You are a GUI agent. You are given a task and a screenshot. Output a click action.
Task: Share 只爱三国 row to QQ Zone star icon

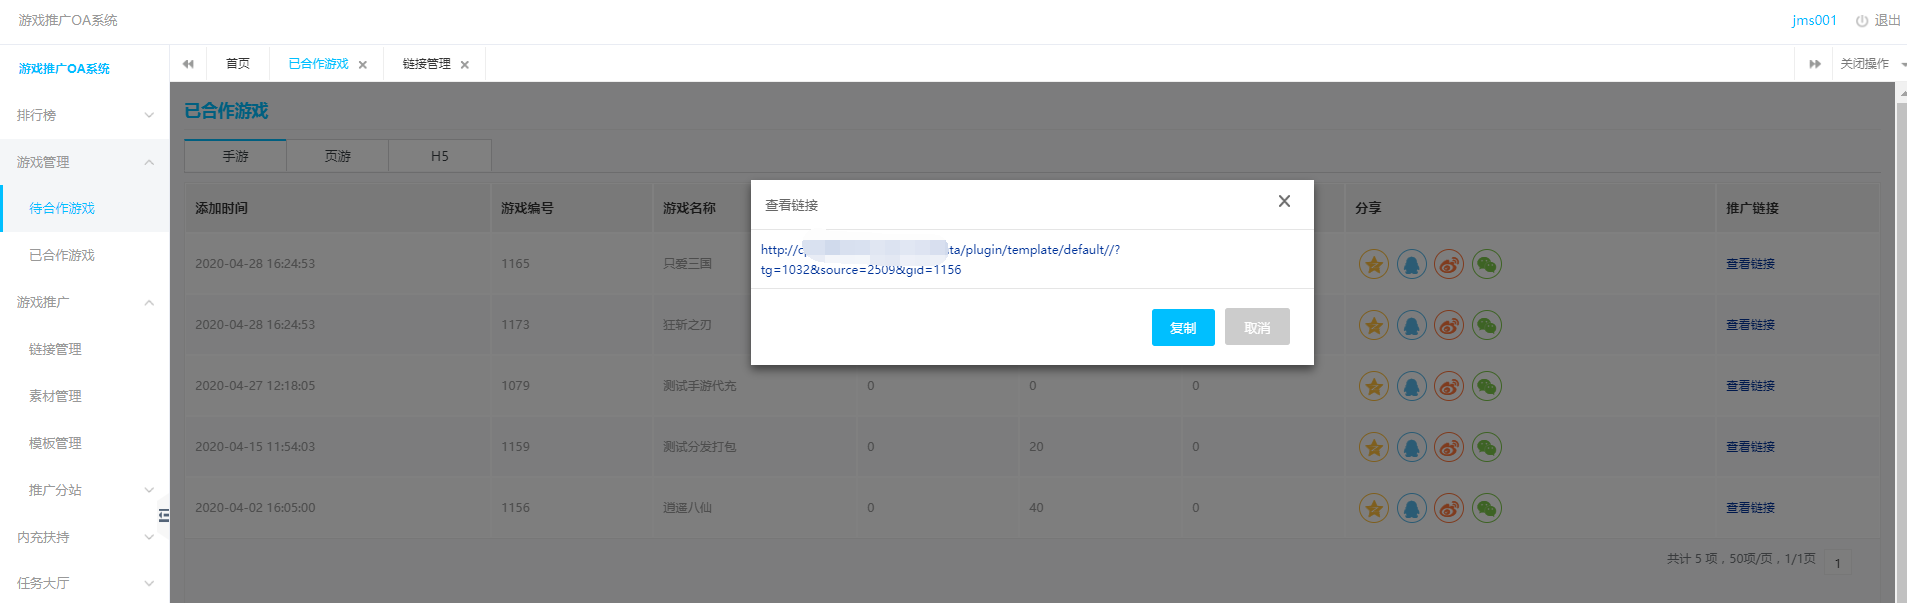coord(1374,265)
